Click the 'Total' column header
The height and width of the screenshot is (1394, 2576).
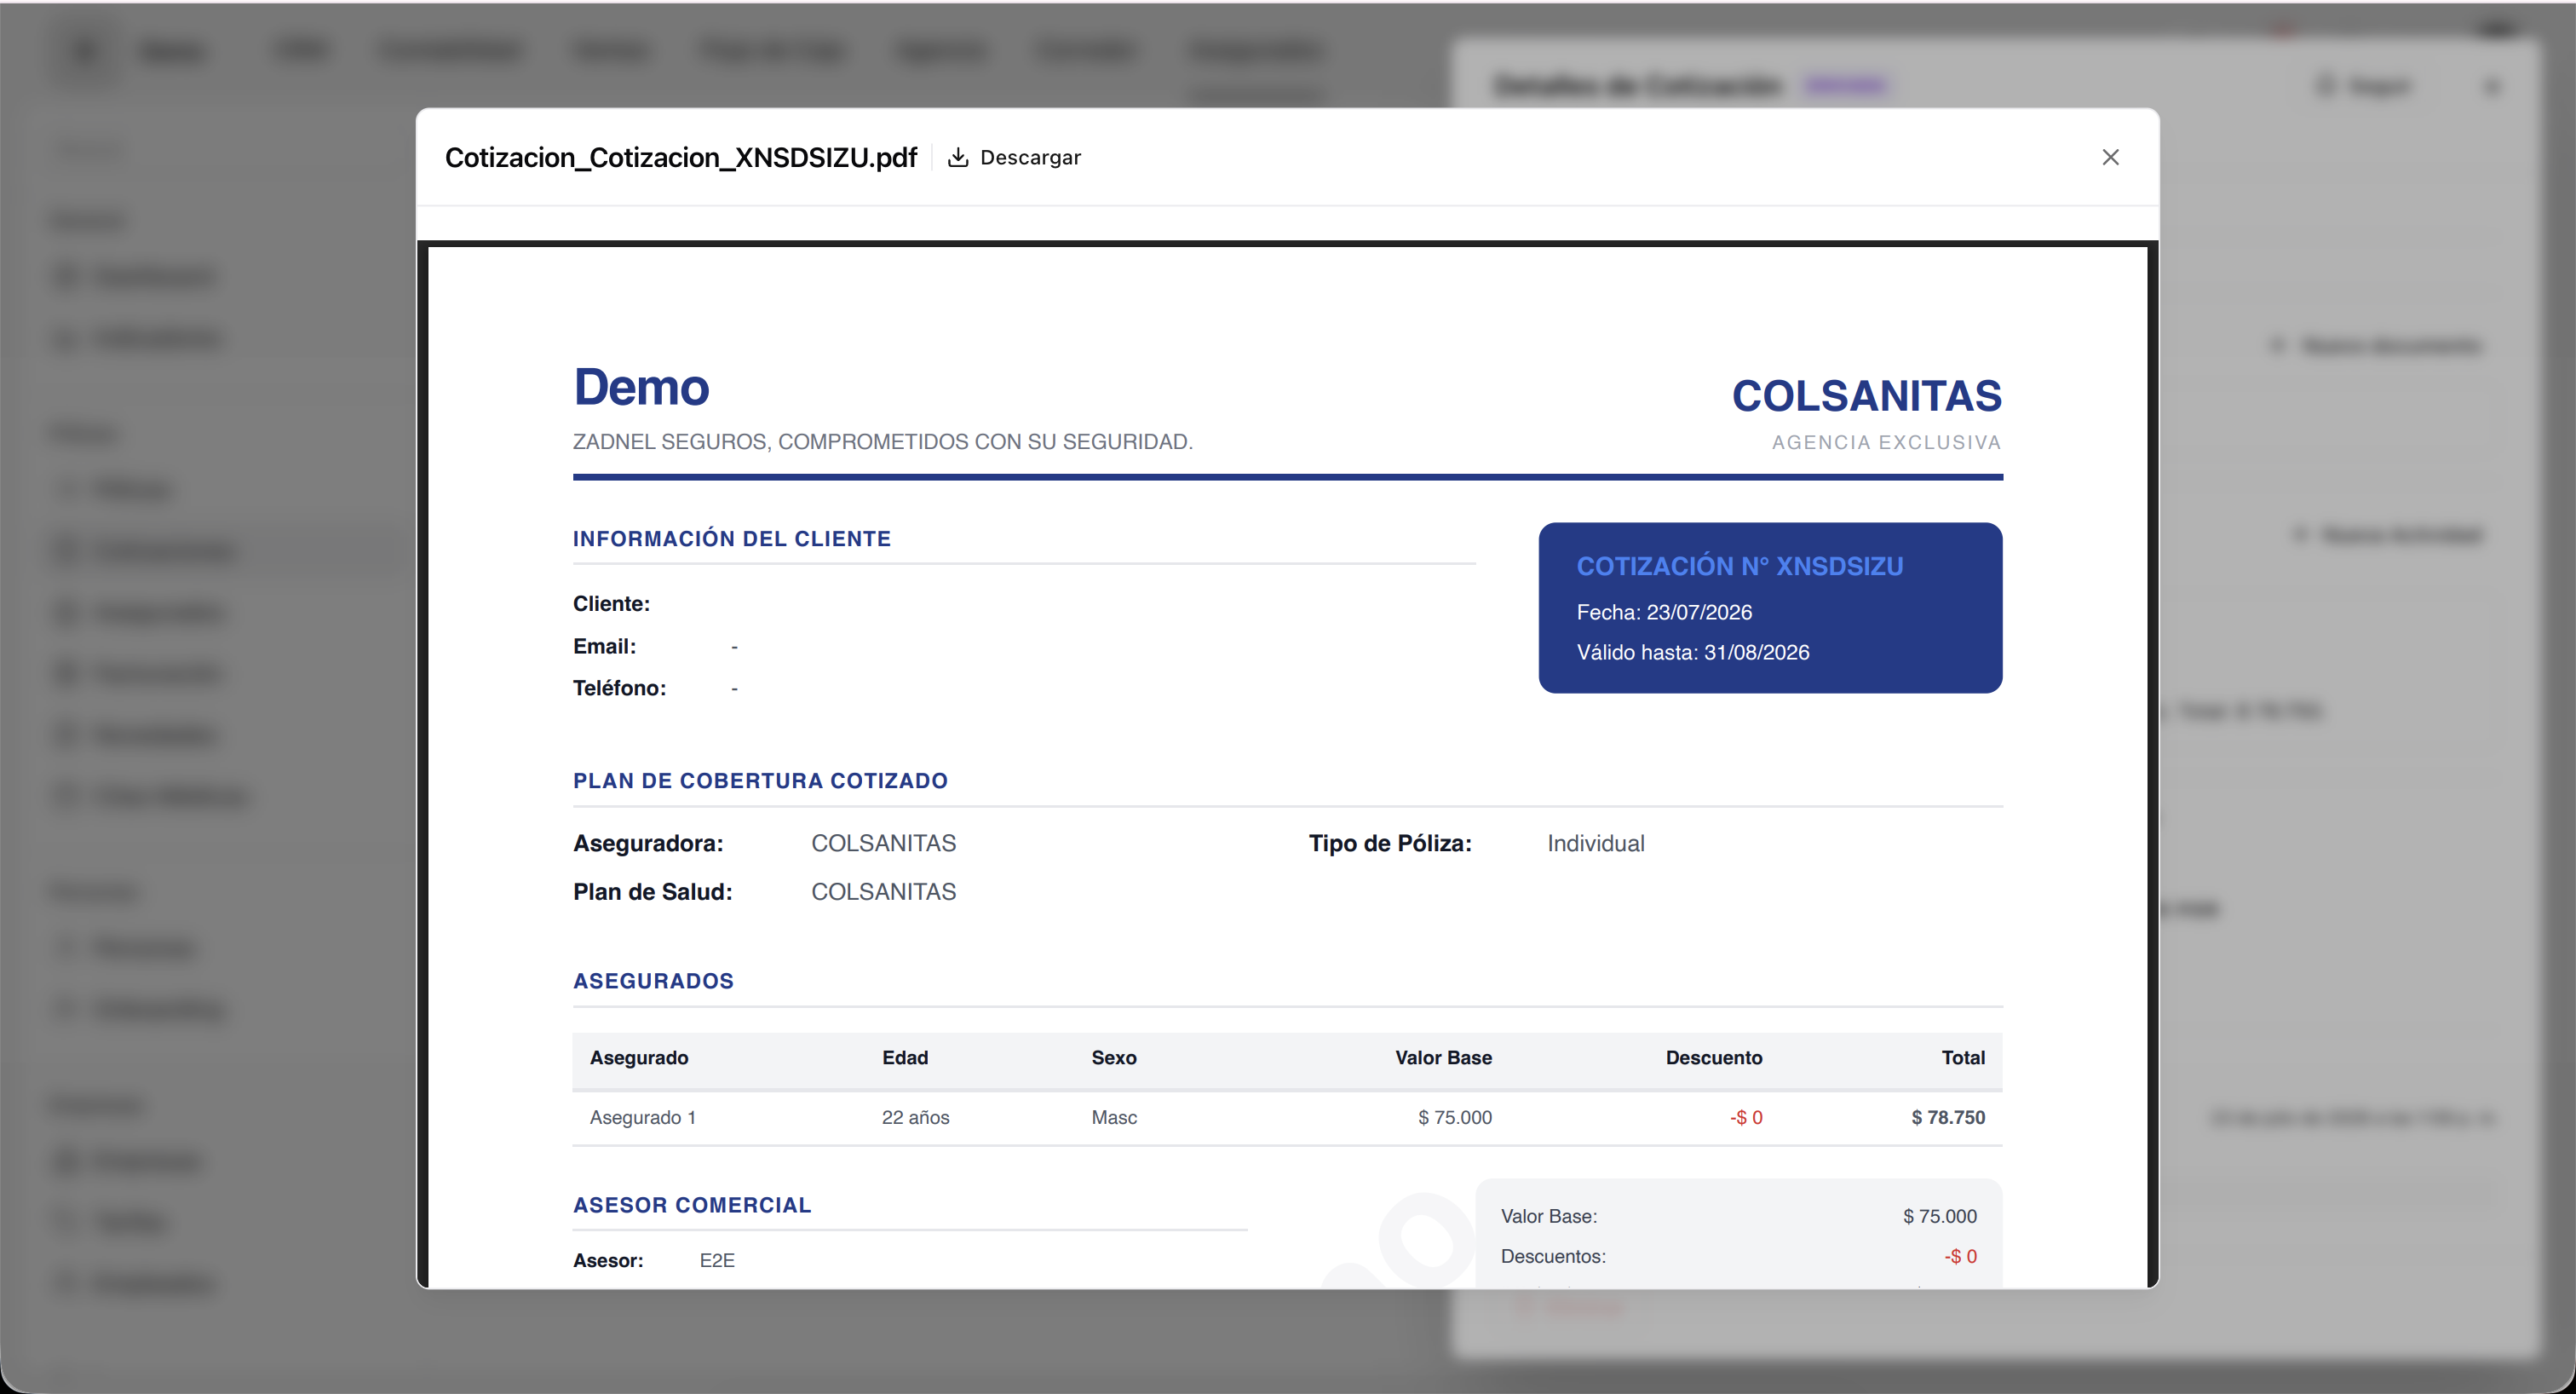click(1963, 1057)
